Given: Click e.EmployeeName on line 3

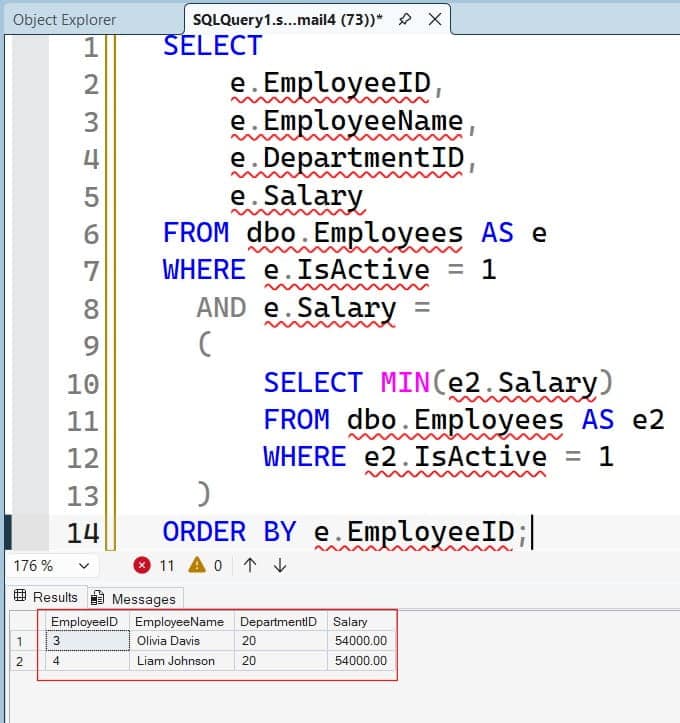Looking at the screenshot, I should click(347, 122).
